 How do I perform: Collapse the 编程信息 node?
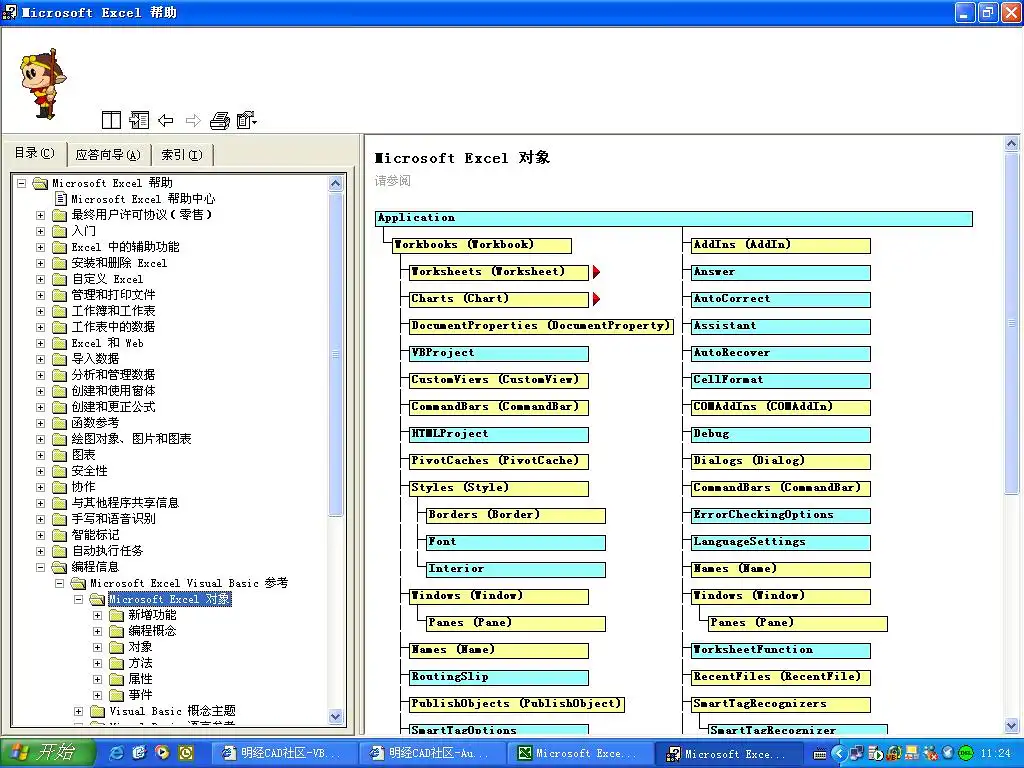tap(40, 567)
